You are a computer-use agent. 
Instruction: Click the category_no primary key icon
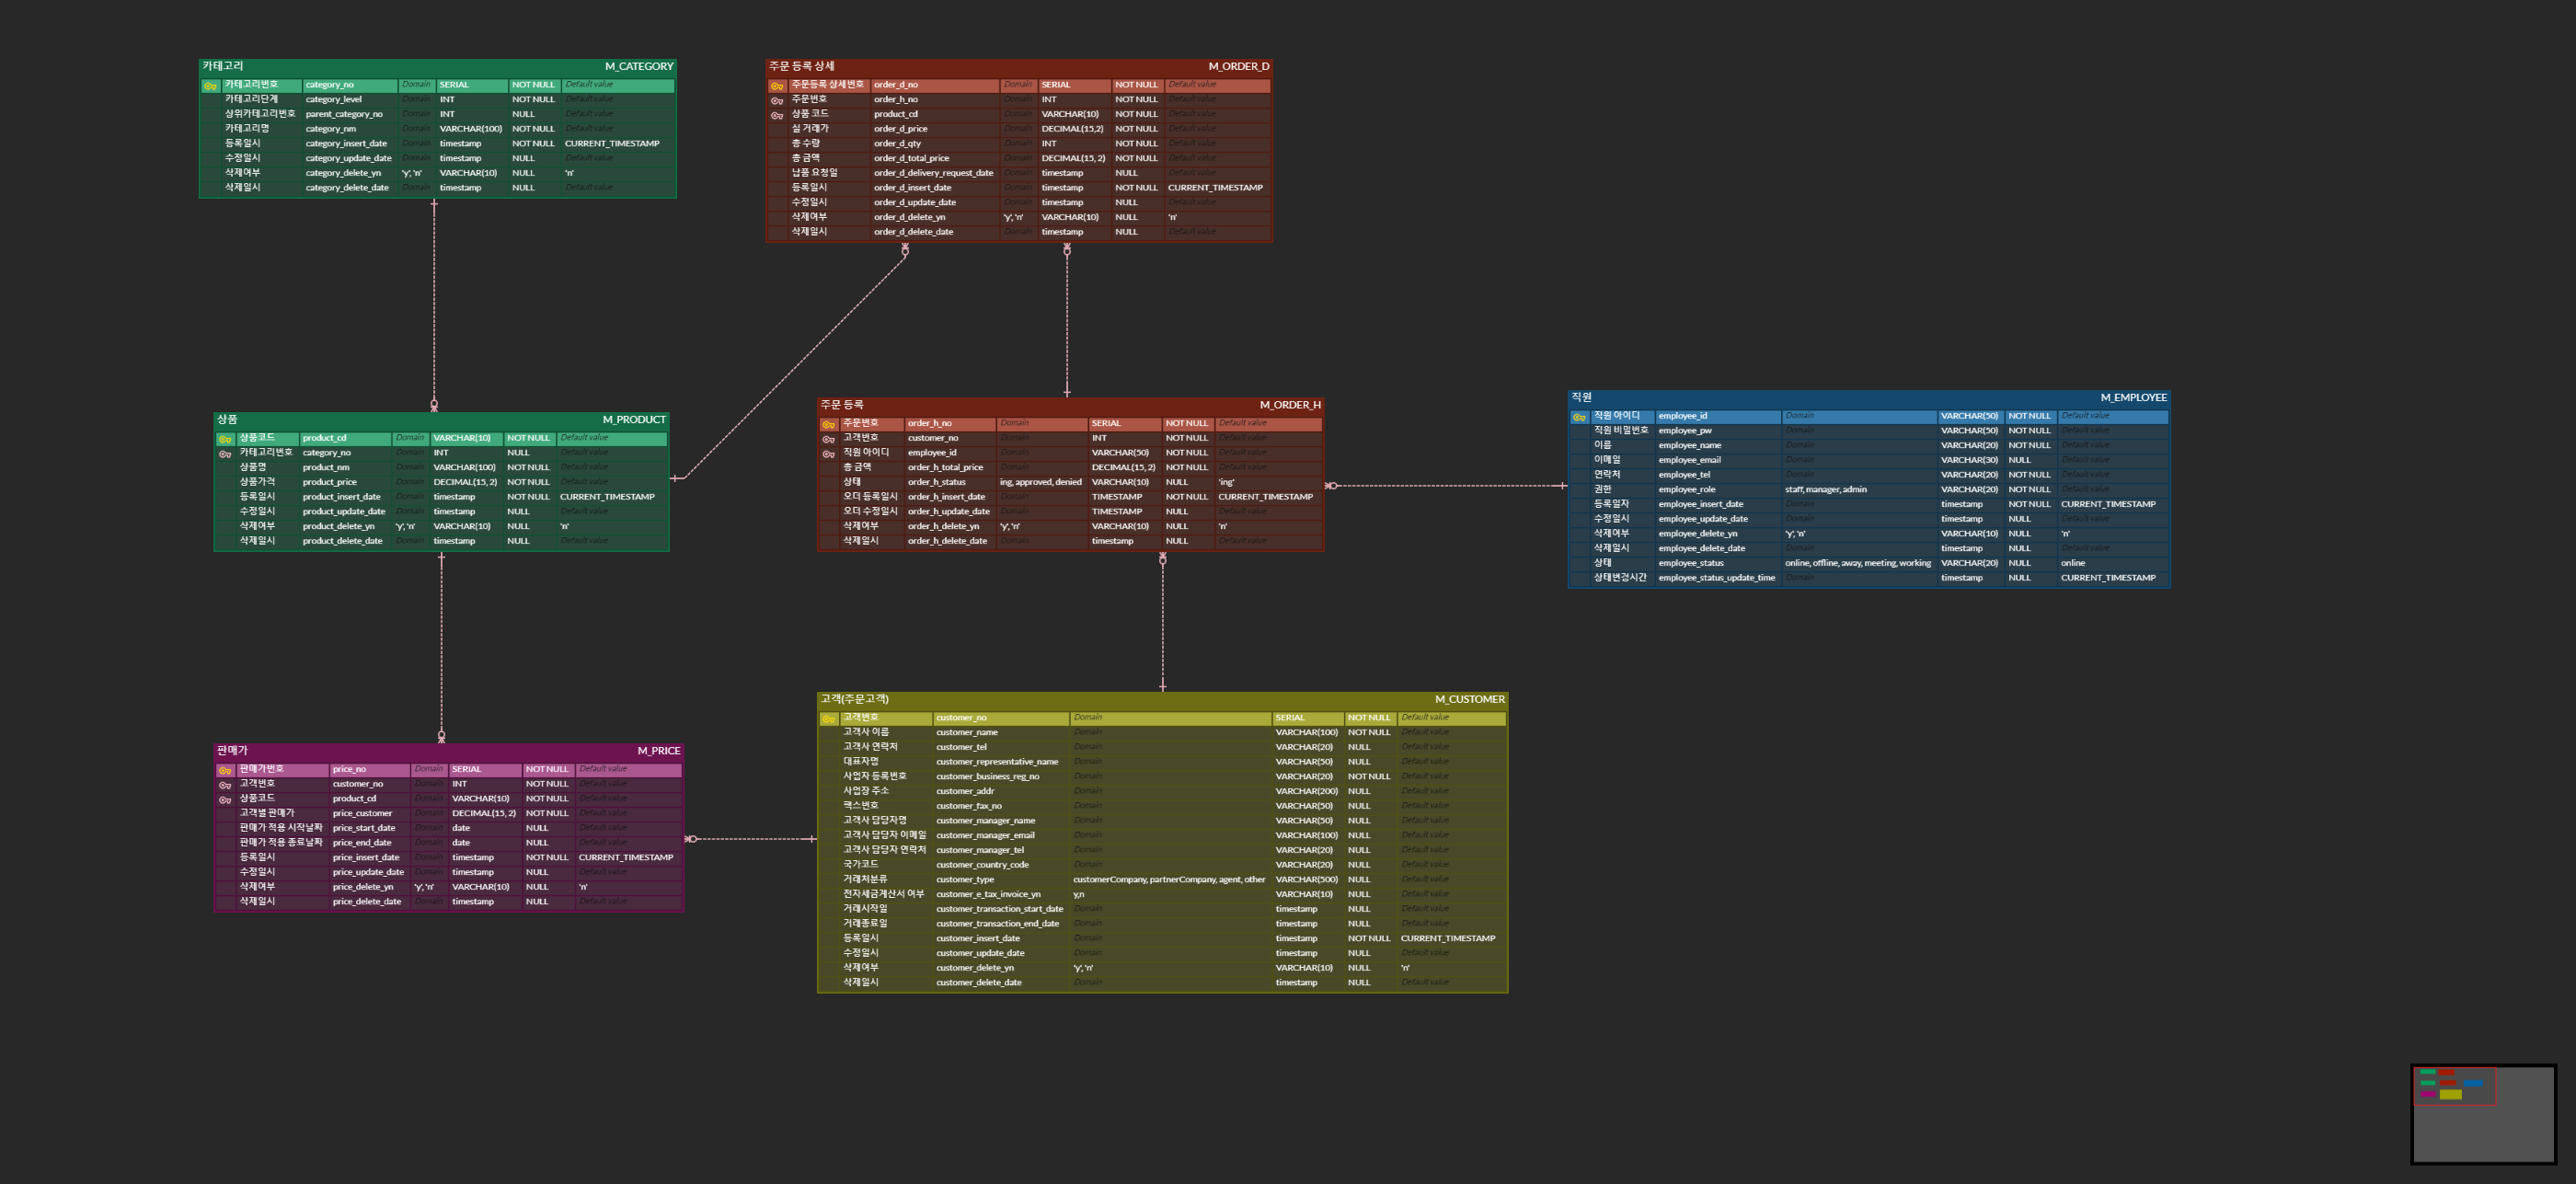(210, 86)
